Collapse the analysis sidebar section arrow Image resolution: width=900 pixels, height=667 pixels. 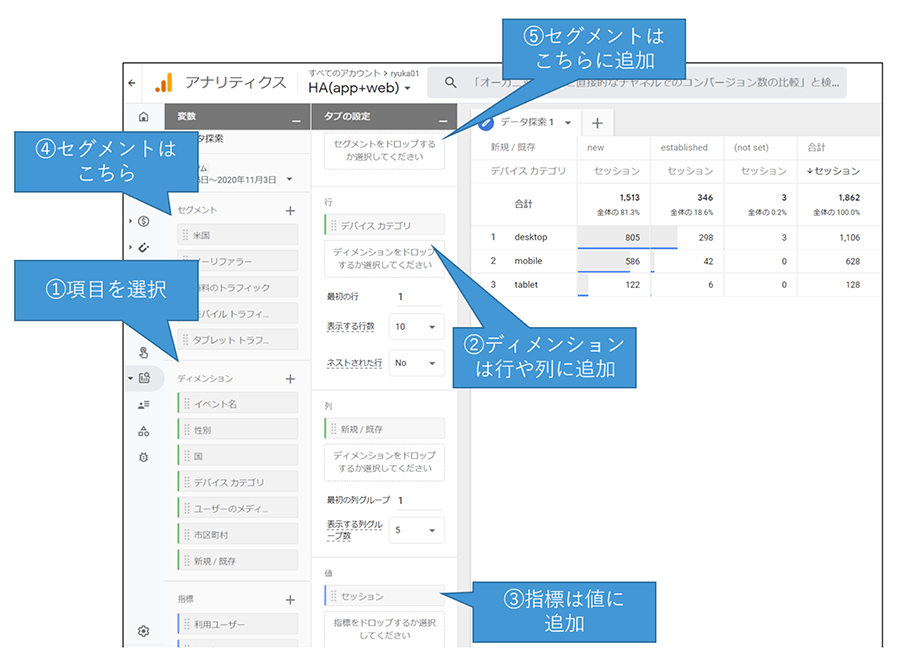pos(130,378)
